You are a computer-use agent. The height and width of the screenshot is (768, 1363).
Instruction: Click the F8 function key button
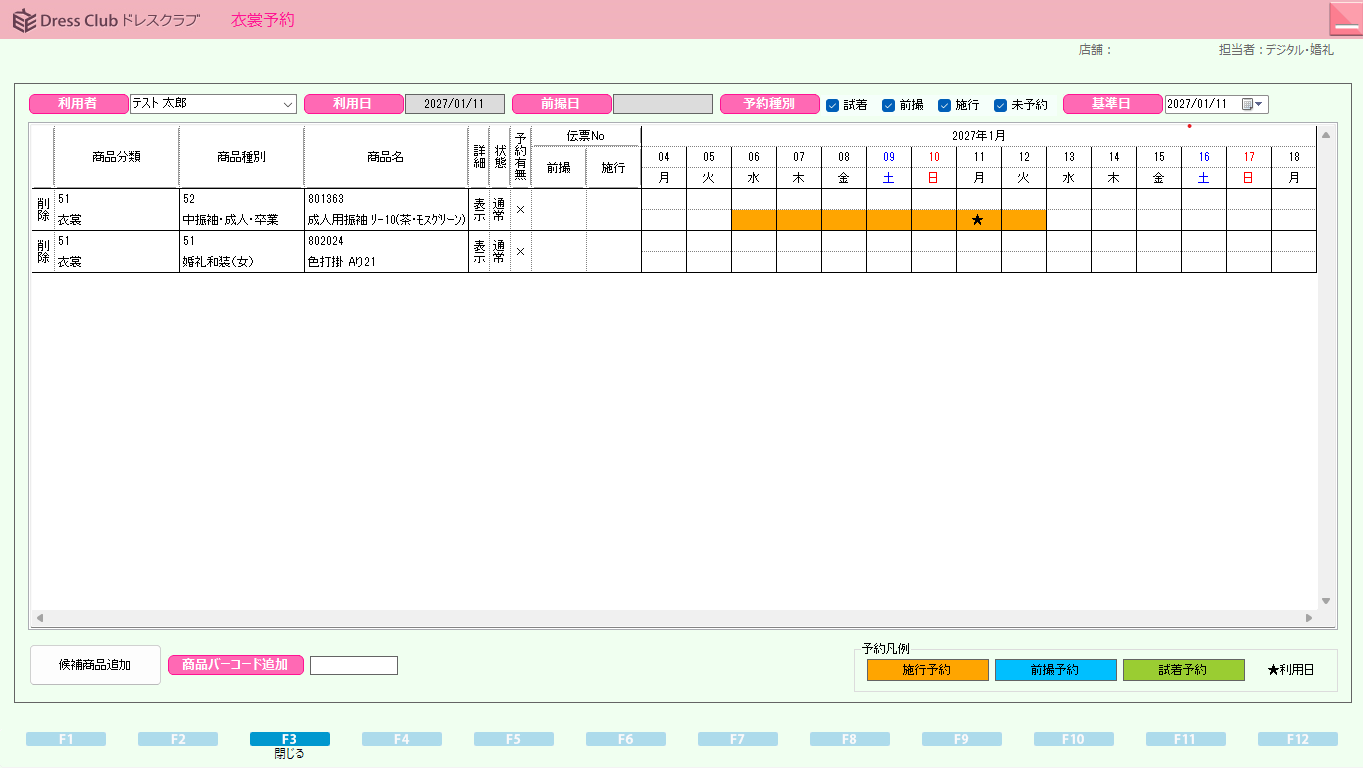850,739
